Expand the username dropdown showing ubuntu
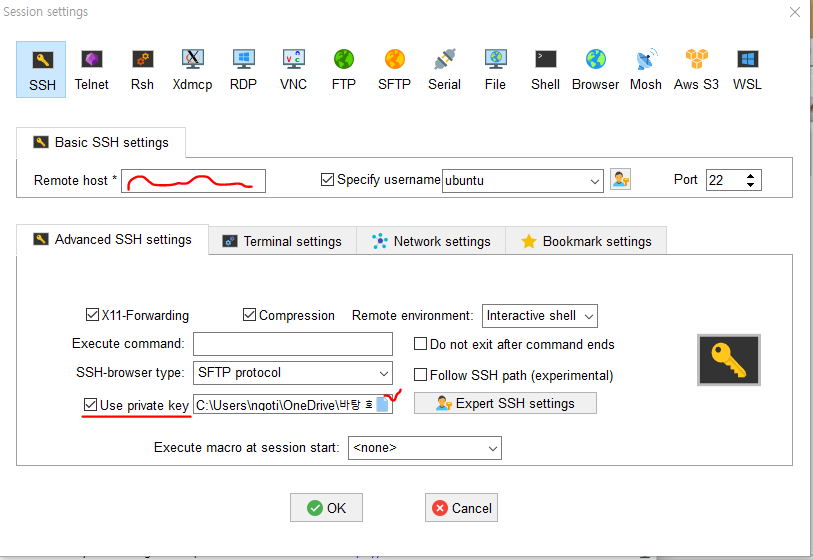The height and width of the screenshot is (560, 813). (x=594, y=181)
